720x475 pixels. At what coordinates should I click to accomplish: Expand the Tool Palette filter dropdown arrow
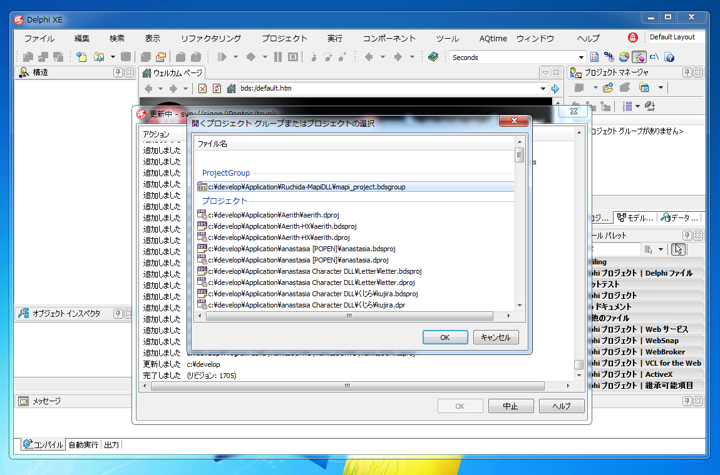click(660, 249)
